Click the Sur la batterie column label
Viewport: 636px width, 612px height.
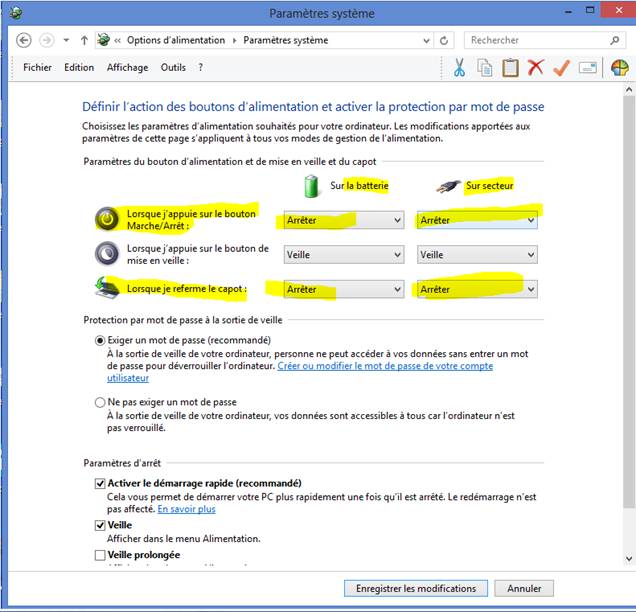click(359, 186)
